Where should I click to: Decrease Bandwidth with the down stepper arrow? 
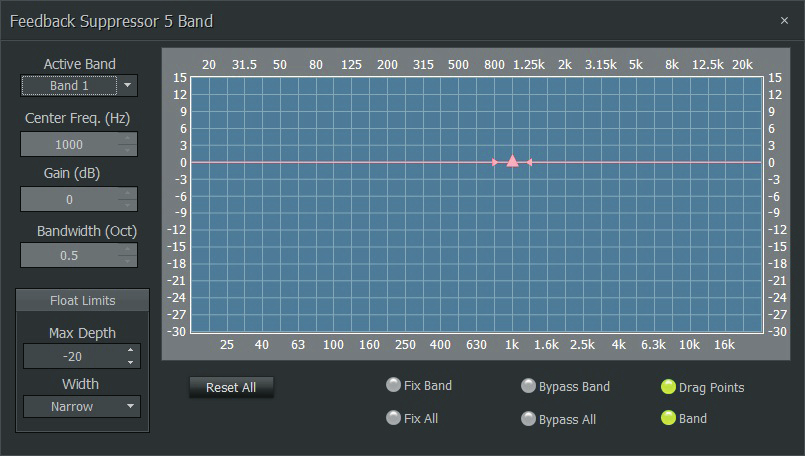tap(127, 261)
